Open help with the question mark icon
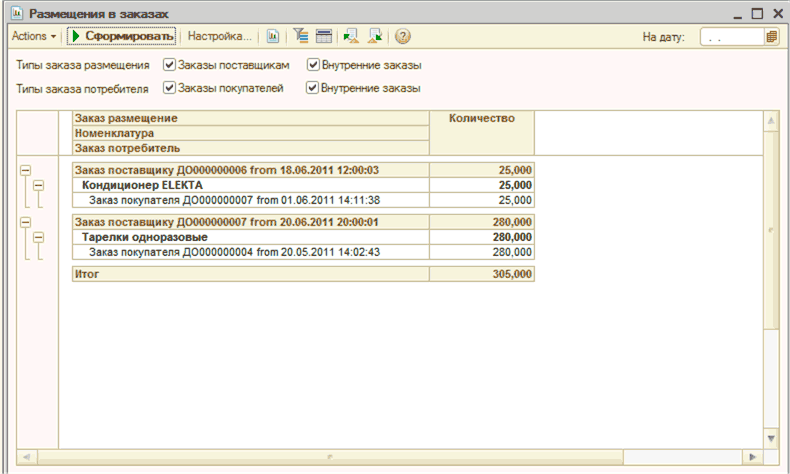Screen dimensions: 790x474 pyautogui.click(x=403, y=36)
